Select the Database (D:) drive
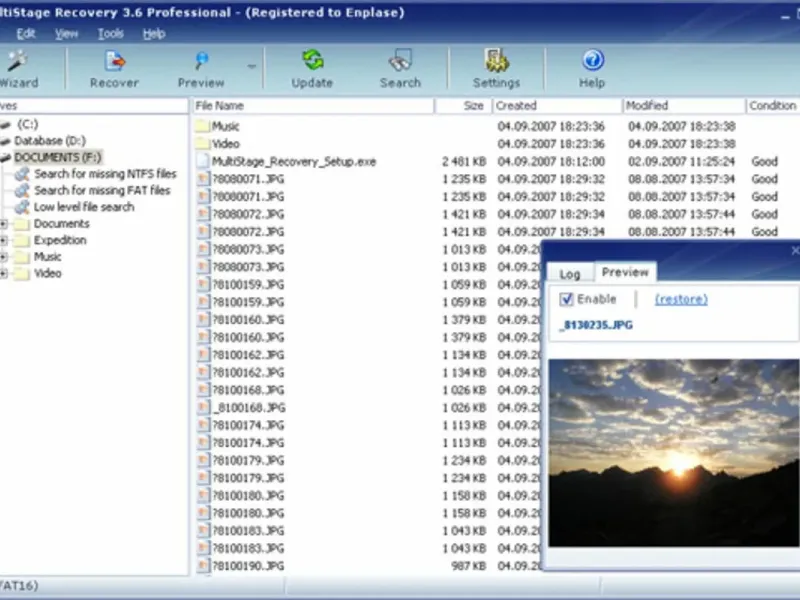Image resolution: width=800 pixels, height=600 pixels. (x=50, y=141)
